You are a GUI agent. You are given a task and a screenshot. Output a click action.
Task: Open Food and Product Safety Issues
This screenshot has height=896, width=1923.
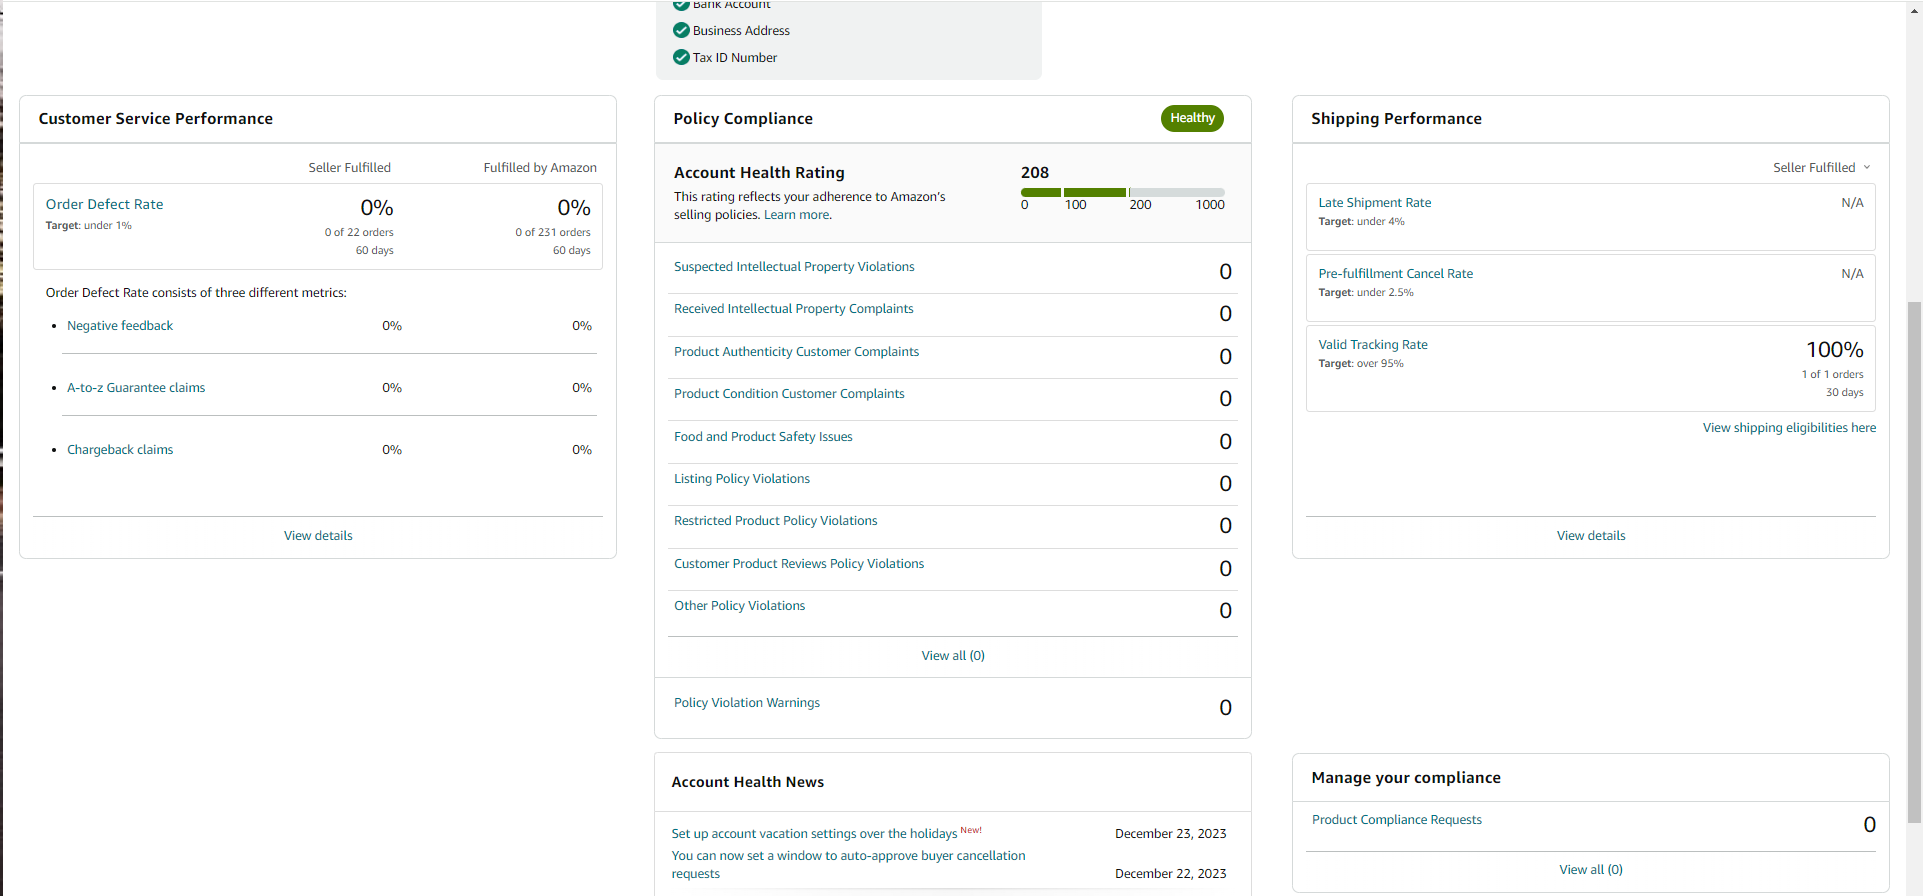pyautogui.click(x=763, y=437)
